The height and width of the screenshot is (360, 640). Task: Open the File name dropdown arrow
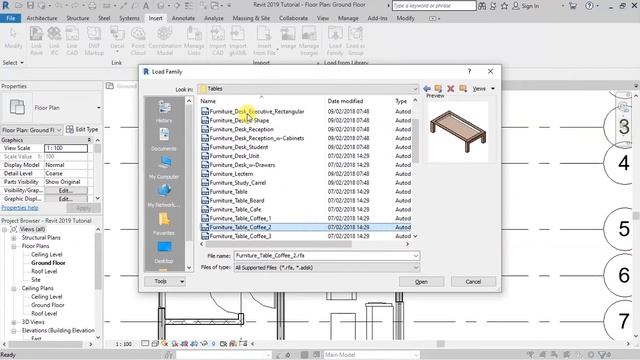coord(416,256)
